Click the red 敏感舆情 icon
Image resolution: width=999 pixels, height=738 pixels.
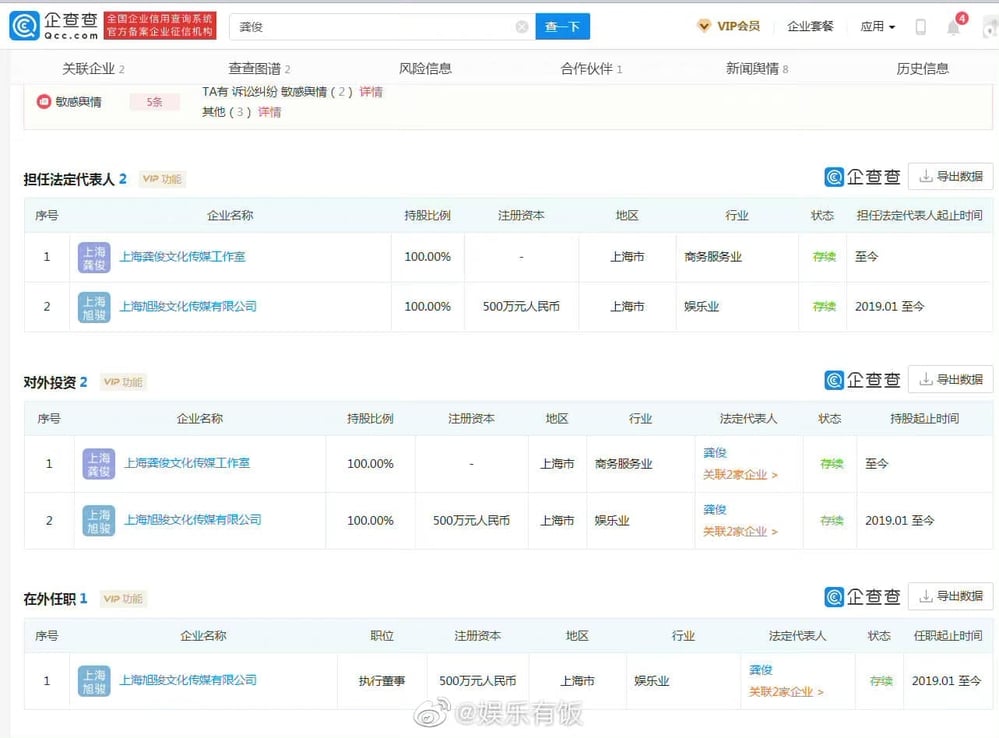pos(43,102)
